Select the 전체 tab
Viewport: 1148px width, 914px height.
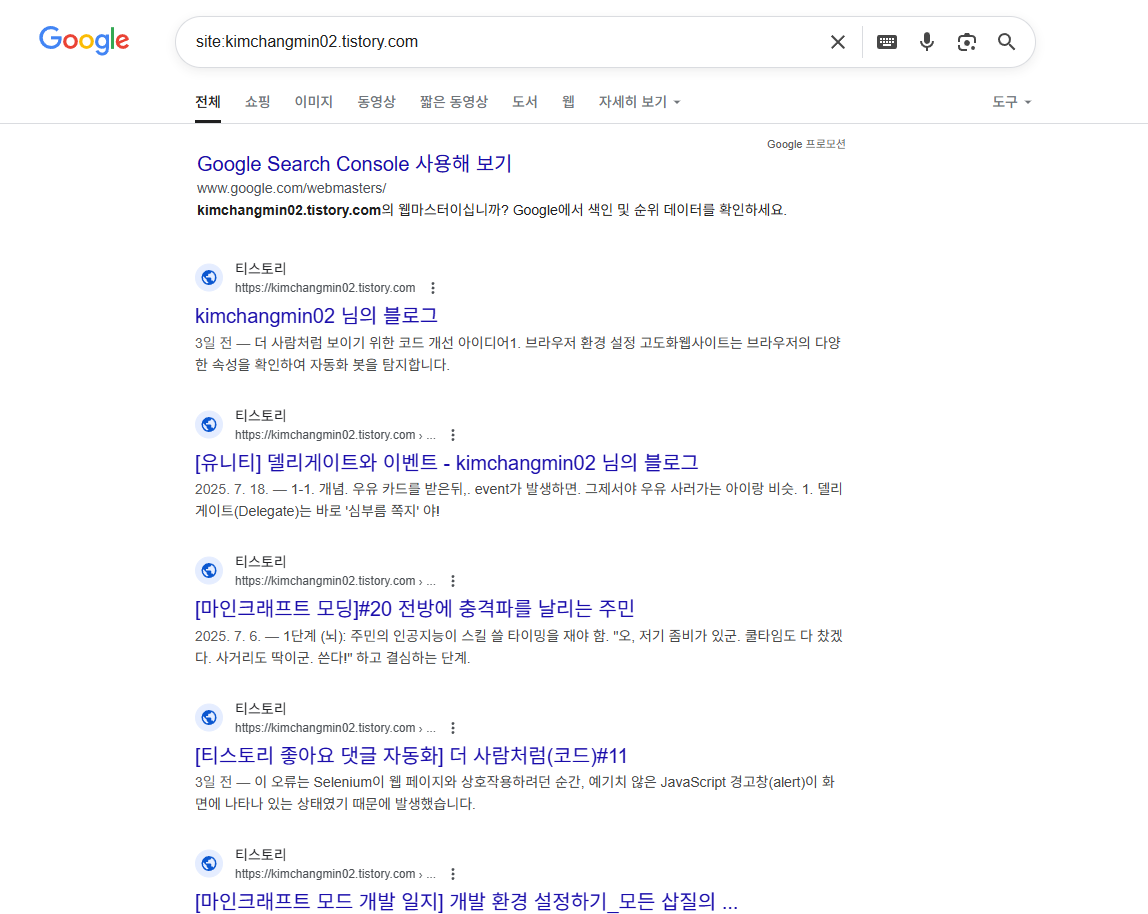pos(208,102)
